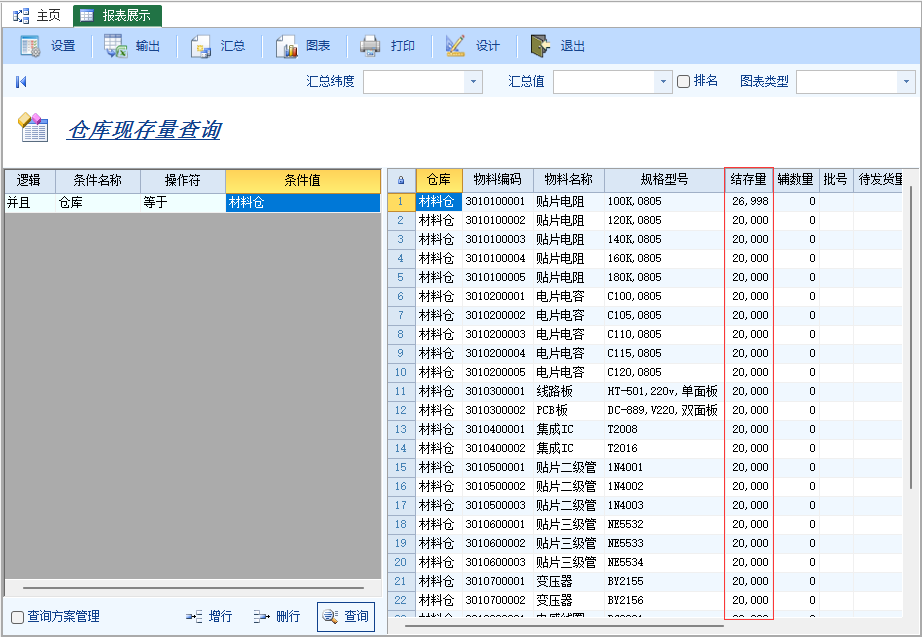This screenshot has width=922, height=637.
Task: Click material code 3010200005
Action: (496, 372)
